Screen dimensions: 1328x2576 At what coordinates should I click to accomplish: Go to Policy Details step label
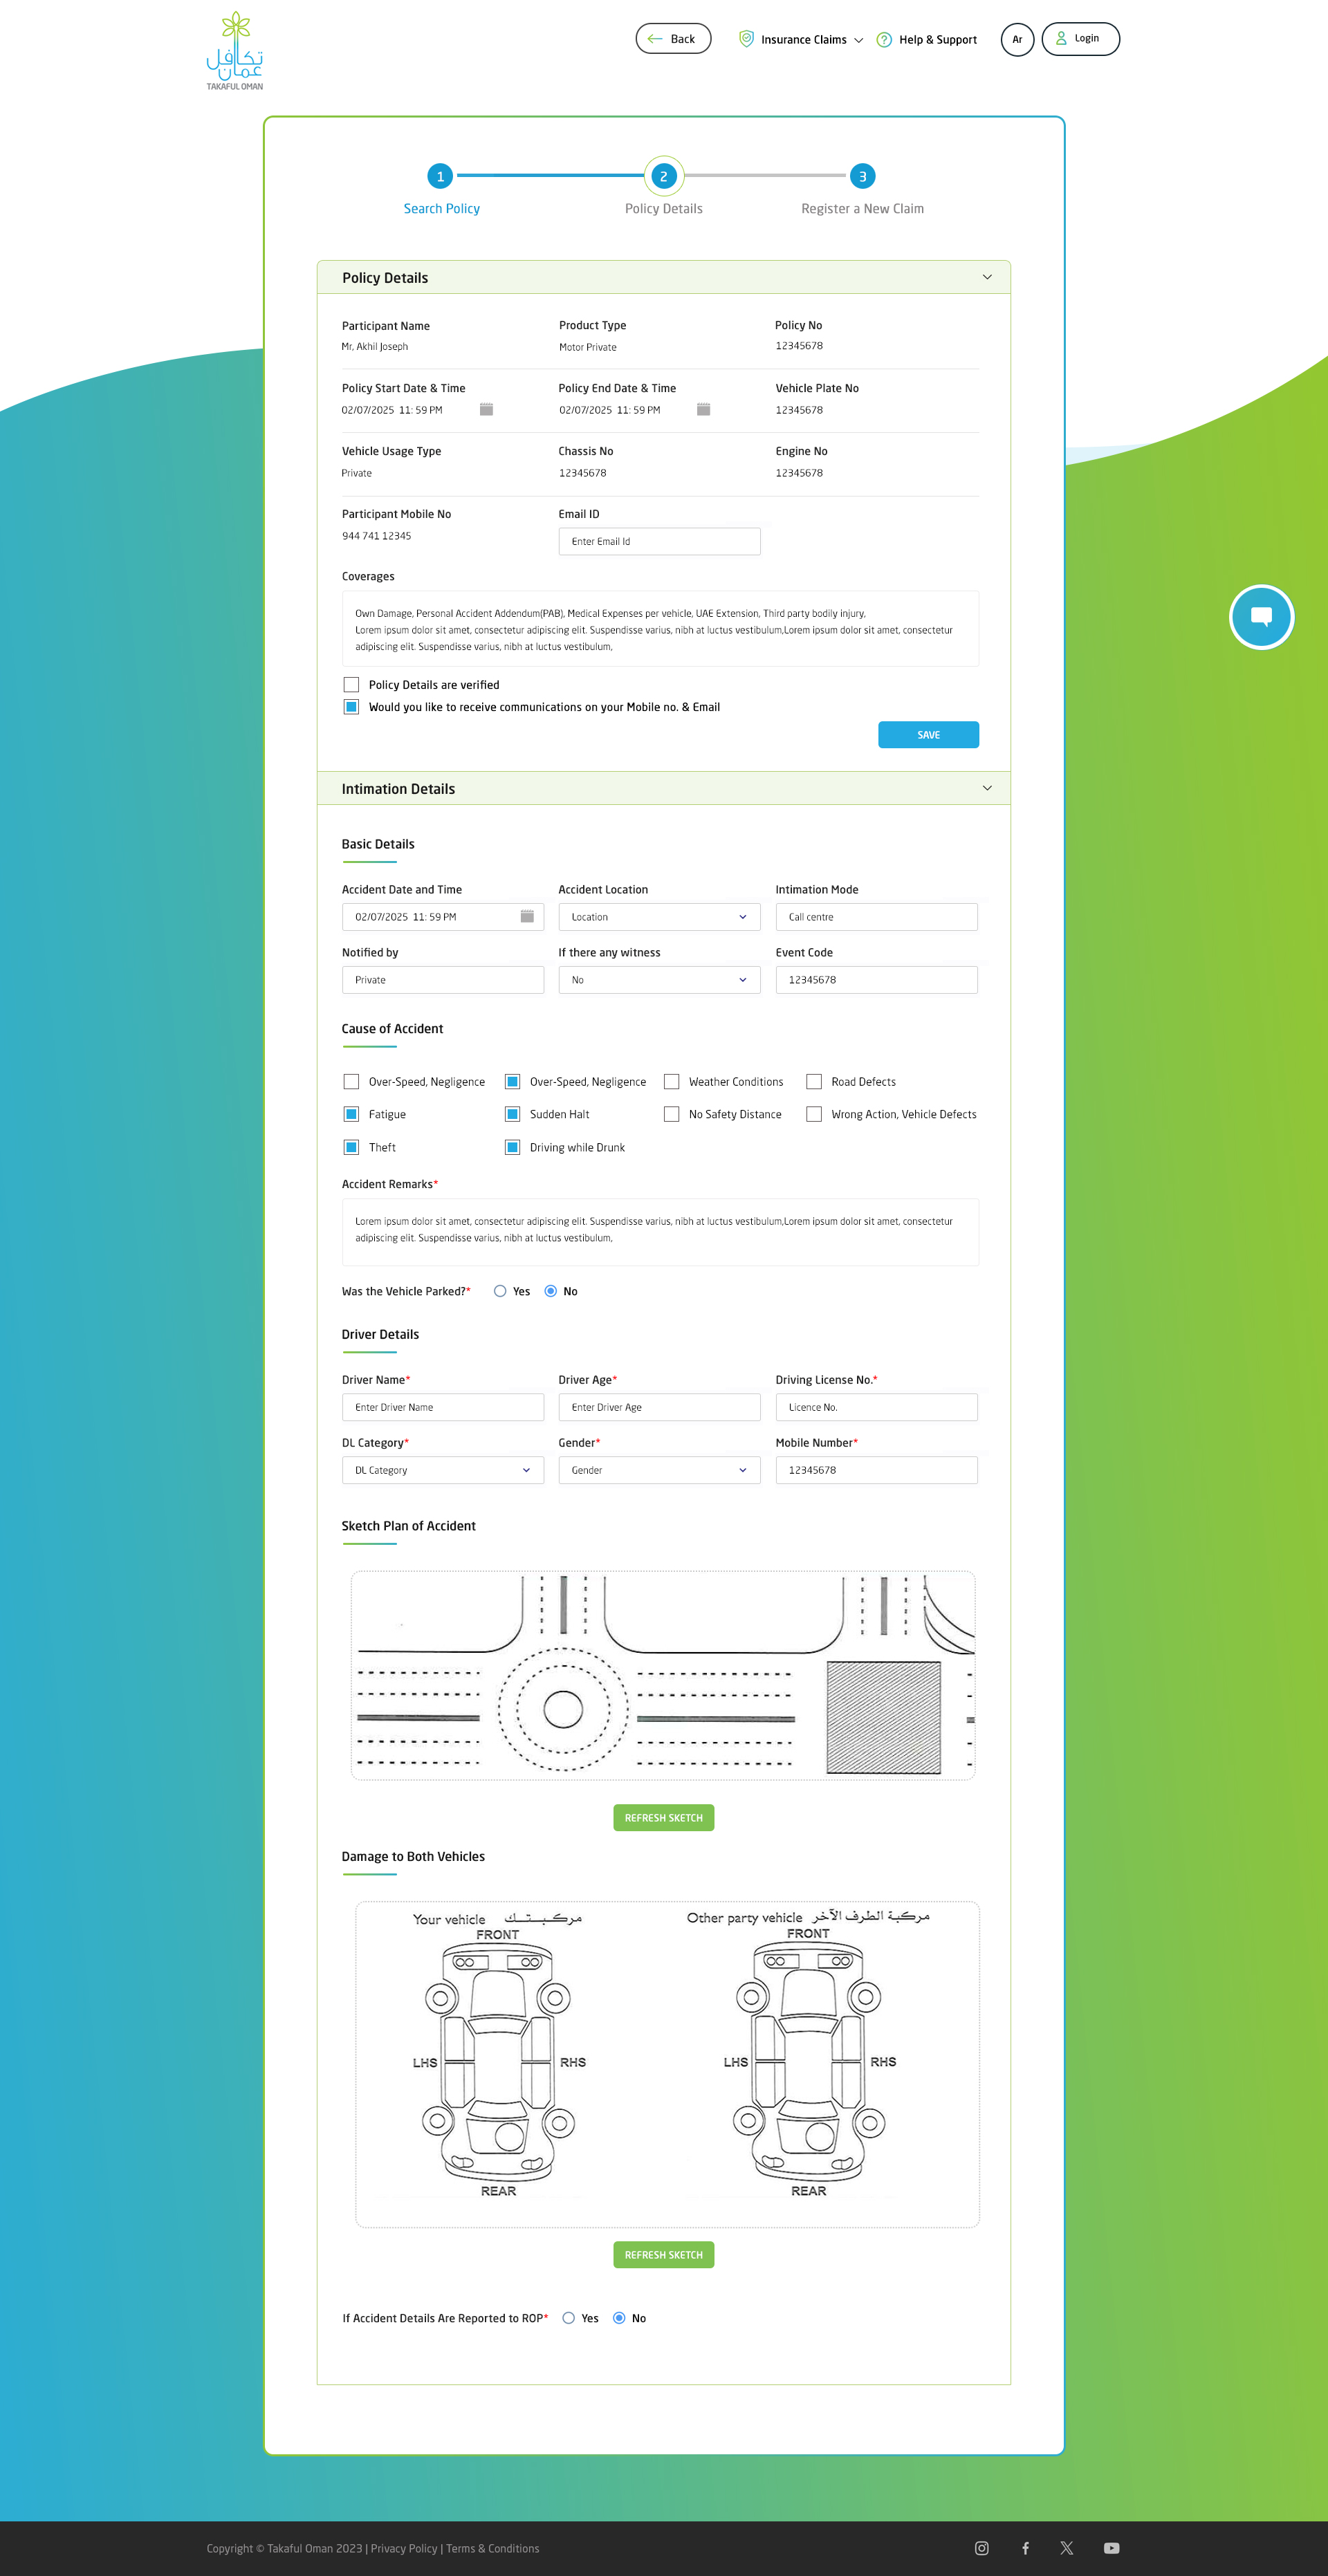point(663,209)
